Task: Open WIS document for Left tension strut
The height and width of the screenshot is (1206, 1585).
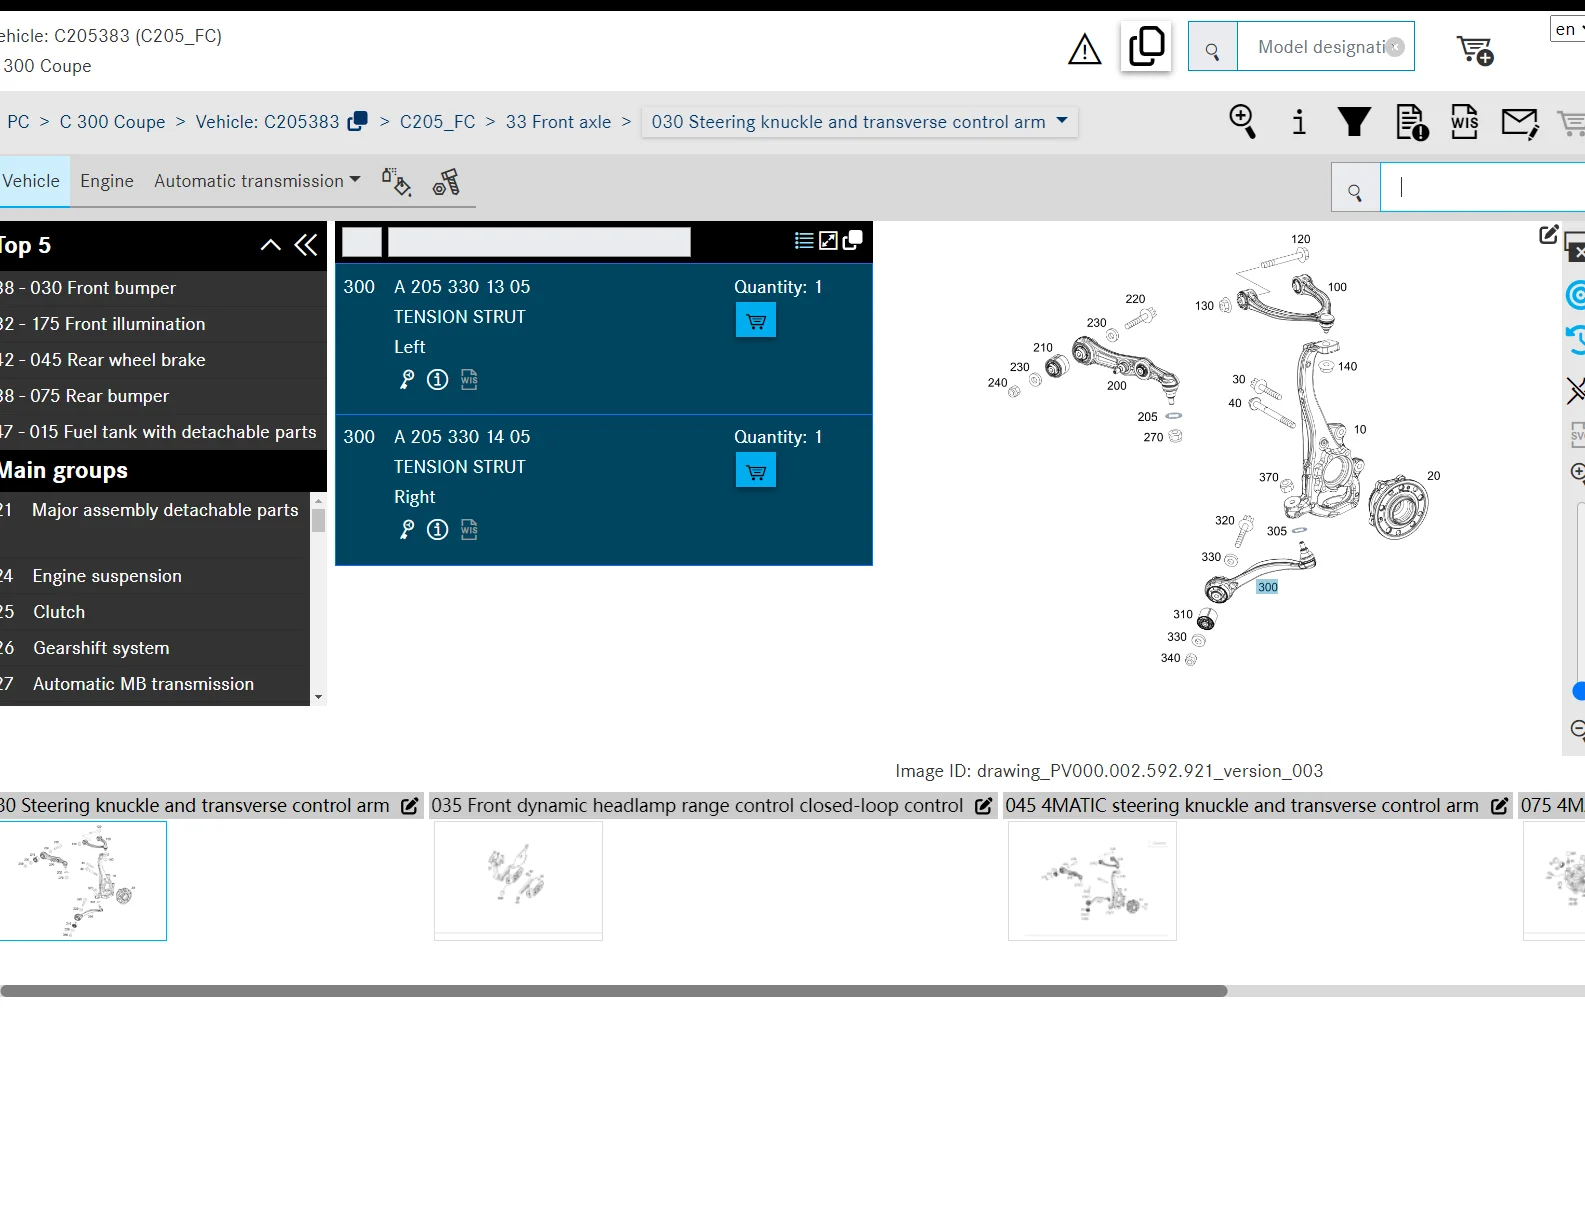Action: tap(469, 380)
